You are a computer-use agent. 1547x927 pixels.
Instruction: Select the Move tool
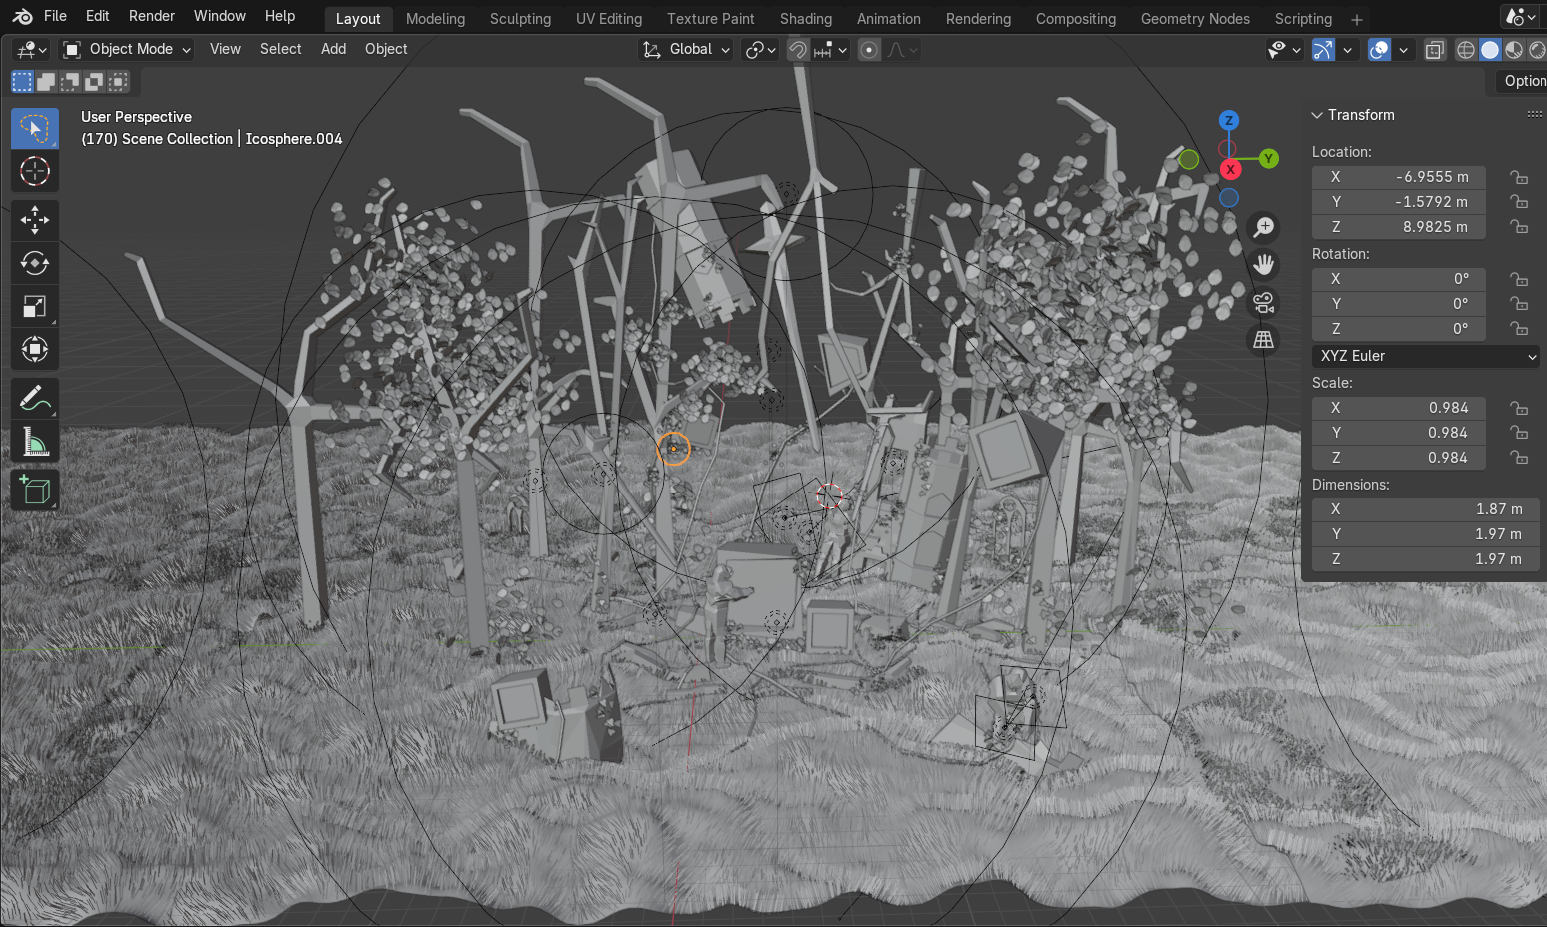point(35,219)
